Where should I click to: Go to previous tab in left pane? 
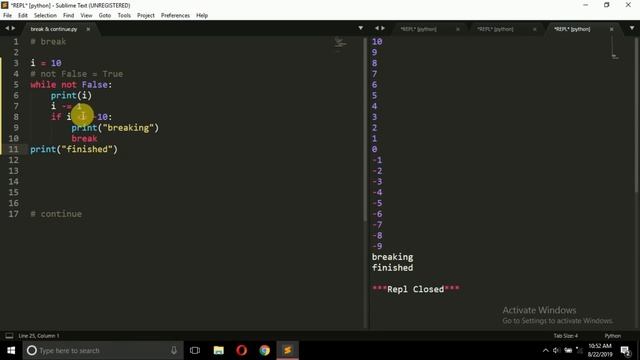click(7, 28)
